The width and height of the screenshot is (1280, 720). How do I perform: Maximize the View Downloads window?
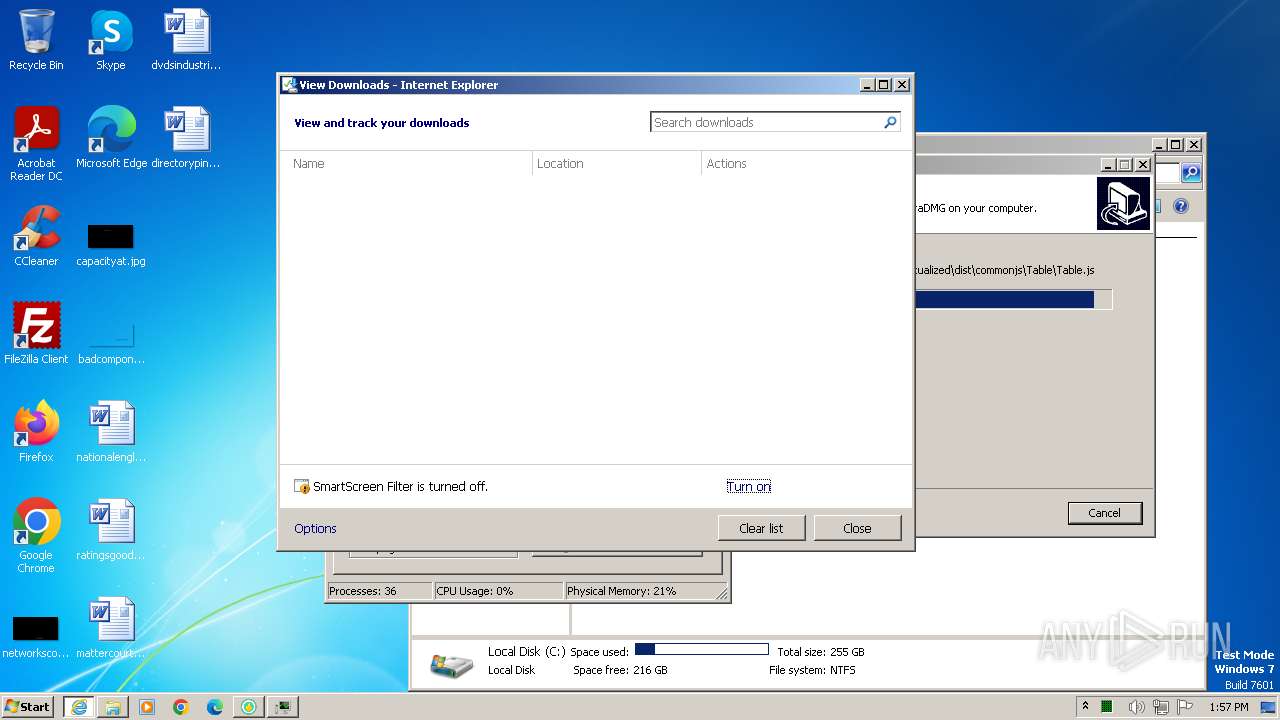(x=883, y=85)
